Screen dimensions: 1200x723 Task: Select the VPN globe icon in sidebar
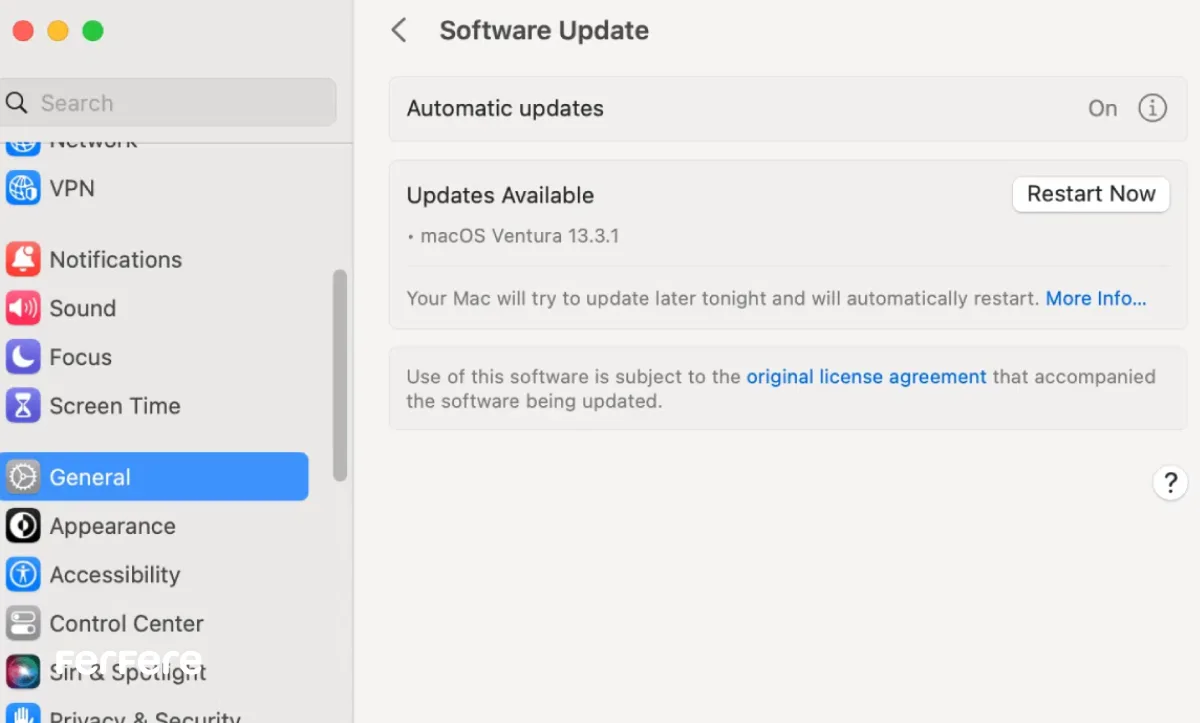[23, 188]
